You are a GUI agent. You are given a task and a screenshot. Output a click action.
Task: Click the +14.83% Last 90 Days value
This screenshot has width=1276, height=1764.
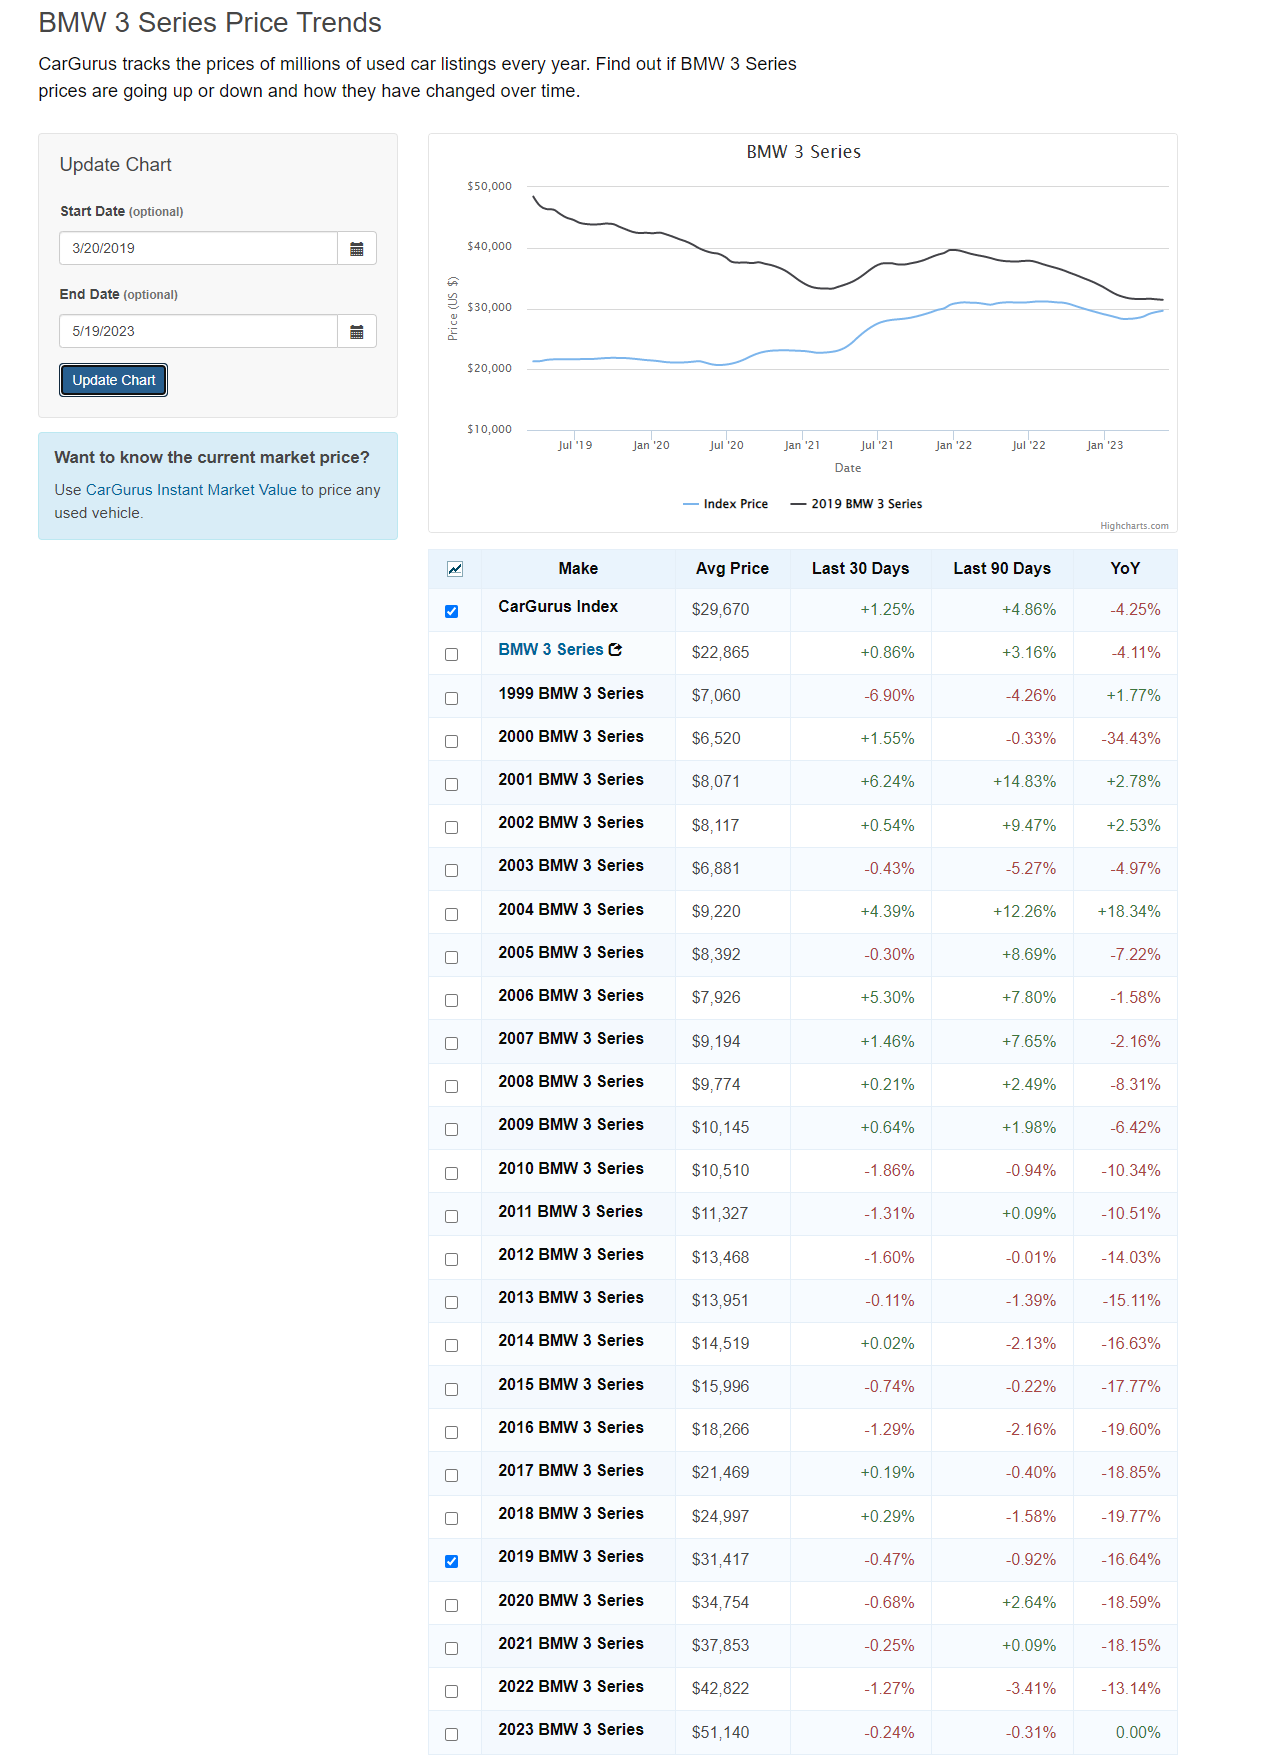click(1024, 782)
